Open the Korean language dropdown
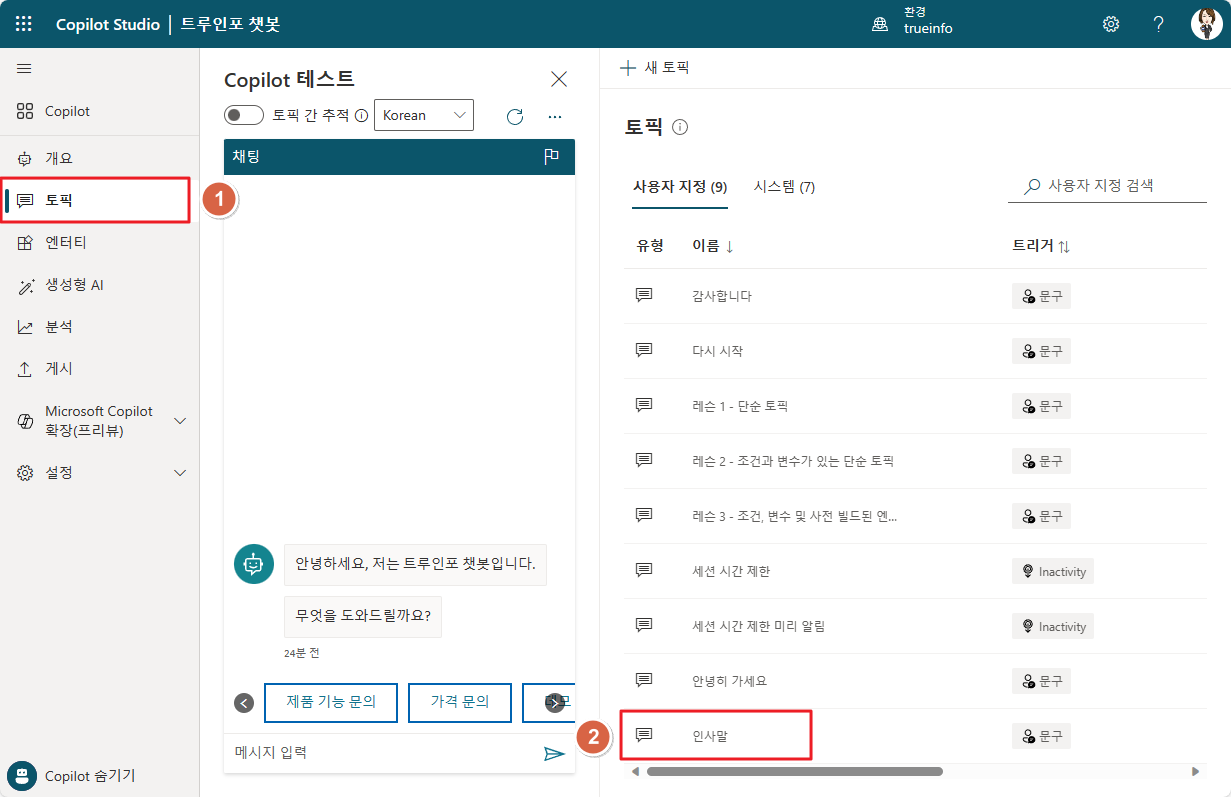Image resolution: width=1231 pixels, height=797 pixels. pyautogui.click(x=424, y=115)
